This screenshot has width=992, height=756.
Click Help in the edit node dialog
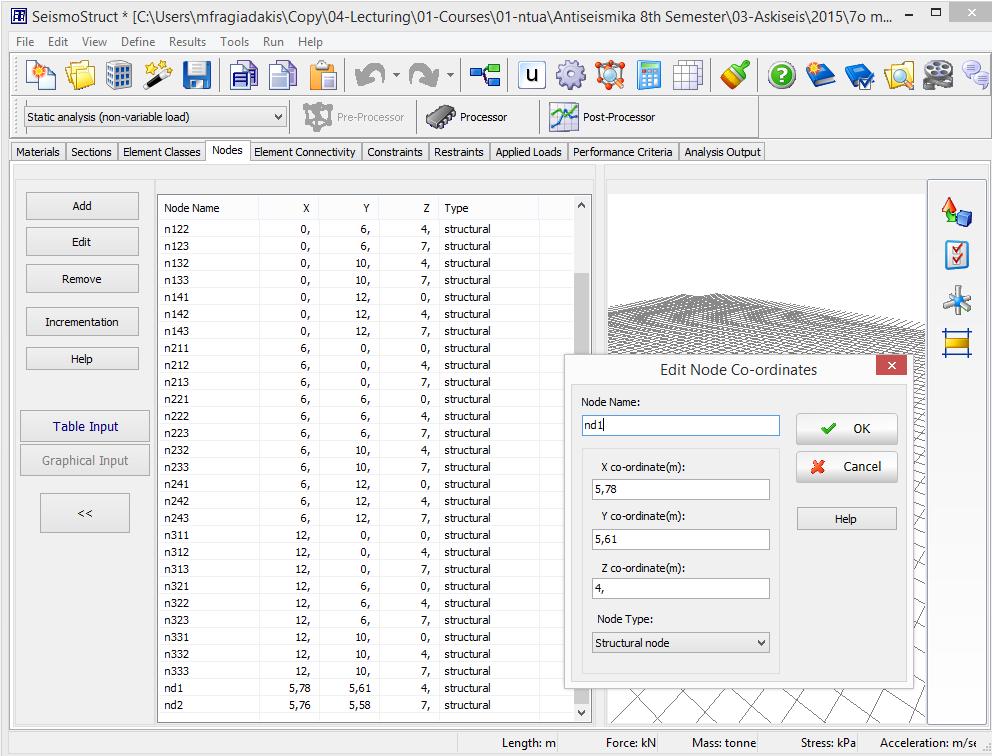point(846,519)
